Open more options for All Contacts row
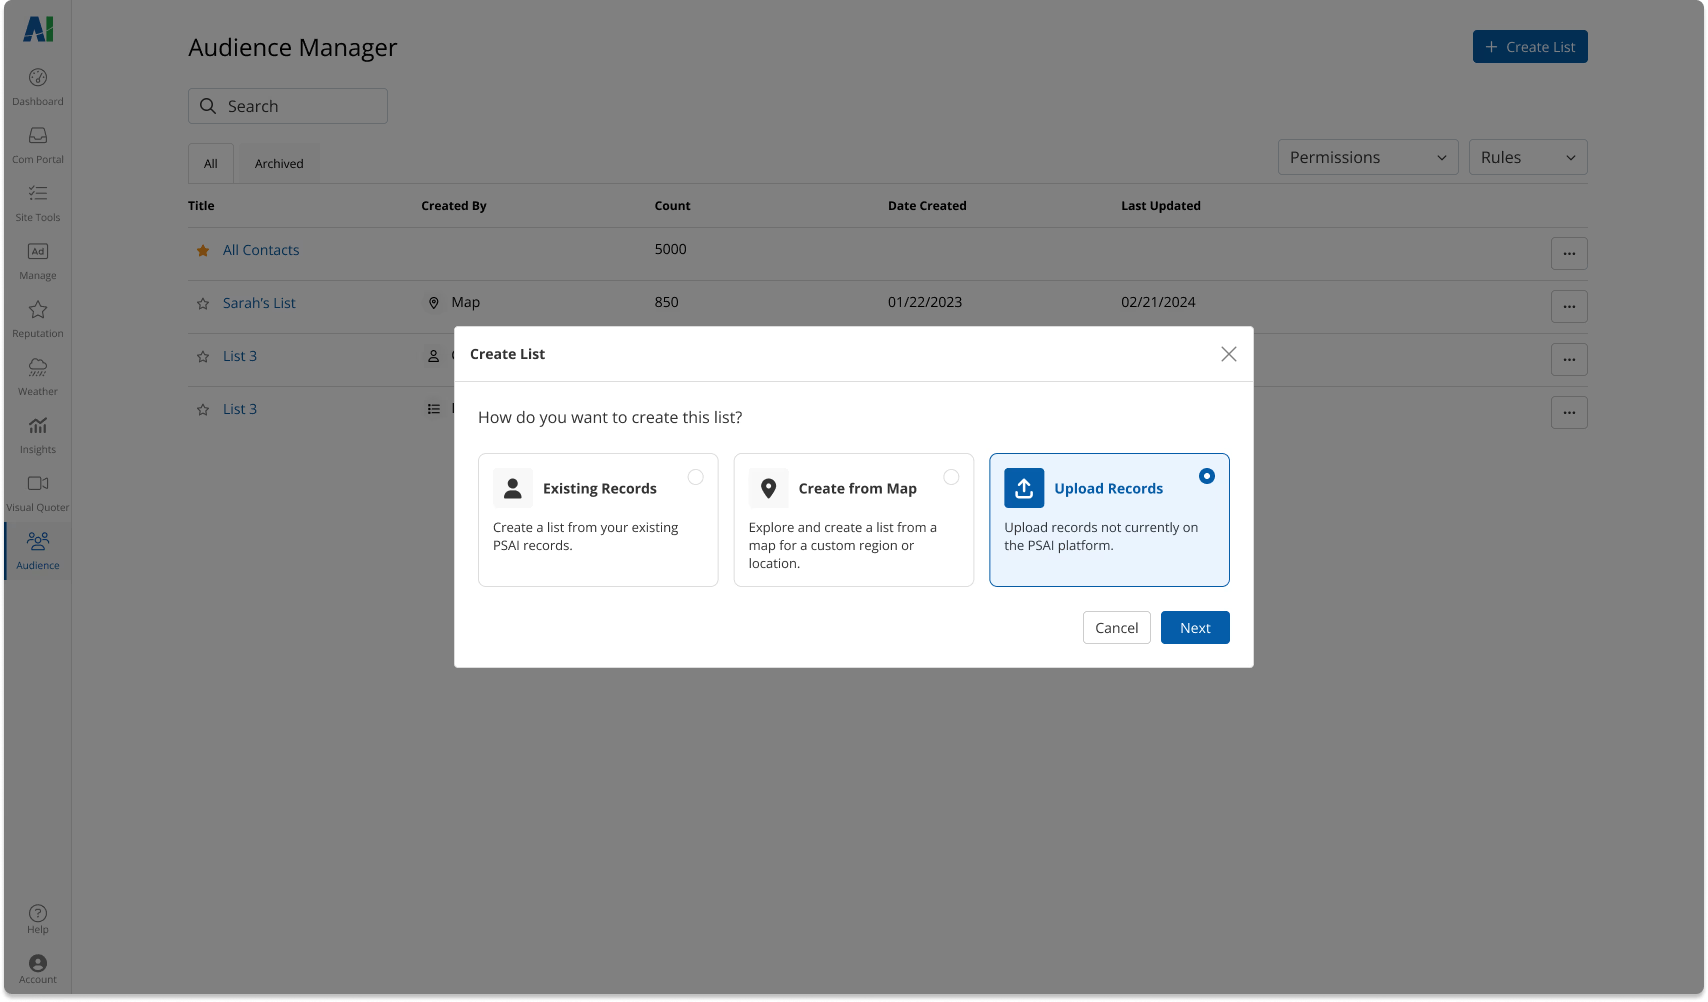Image resolution: width=1708 pixels, height=1002 pixels. click(x=1568, y=253)
